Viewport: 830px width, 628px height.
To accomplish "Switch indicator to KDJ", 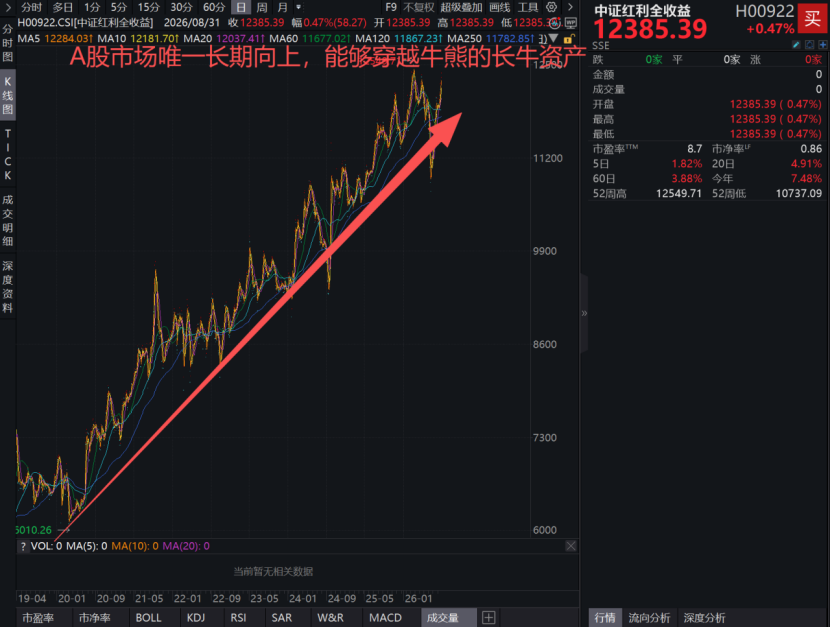I will coord(196,617).
